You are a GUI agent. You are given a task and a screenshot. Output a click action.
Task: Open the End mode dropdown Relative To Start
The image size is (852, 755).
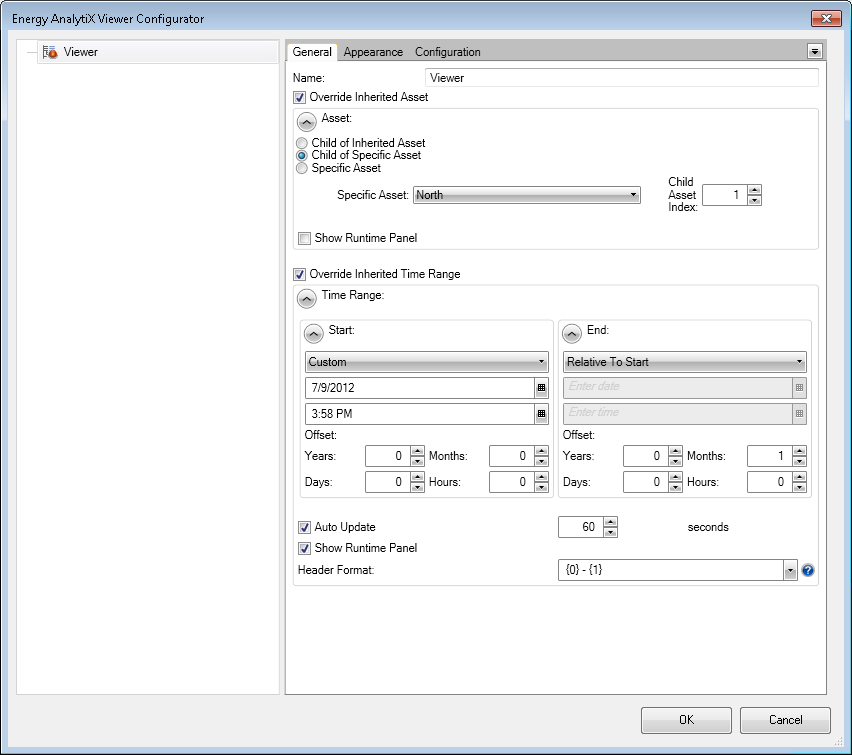[685, 362]
